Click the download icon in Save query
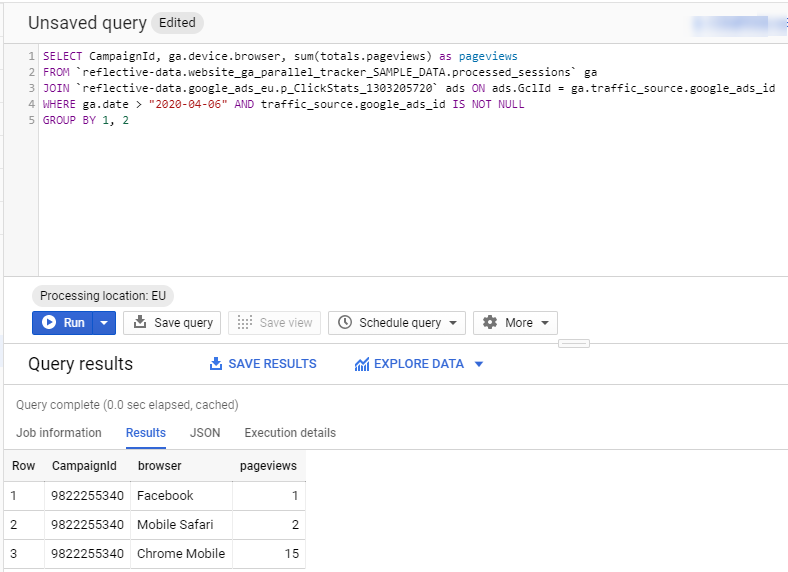This screenshot has height=572, width=788. 140,322
